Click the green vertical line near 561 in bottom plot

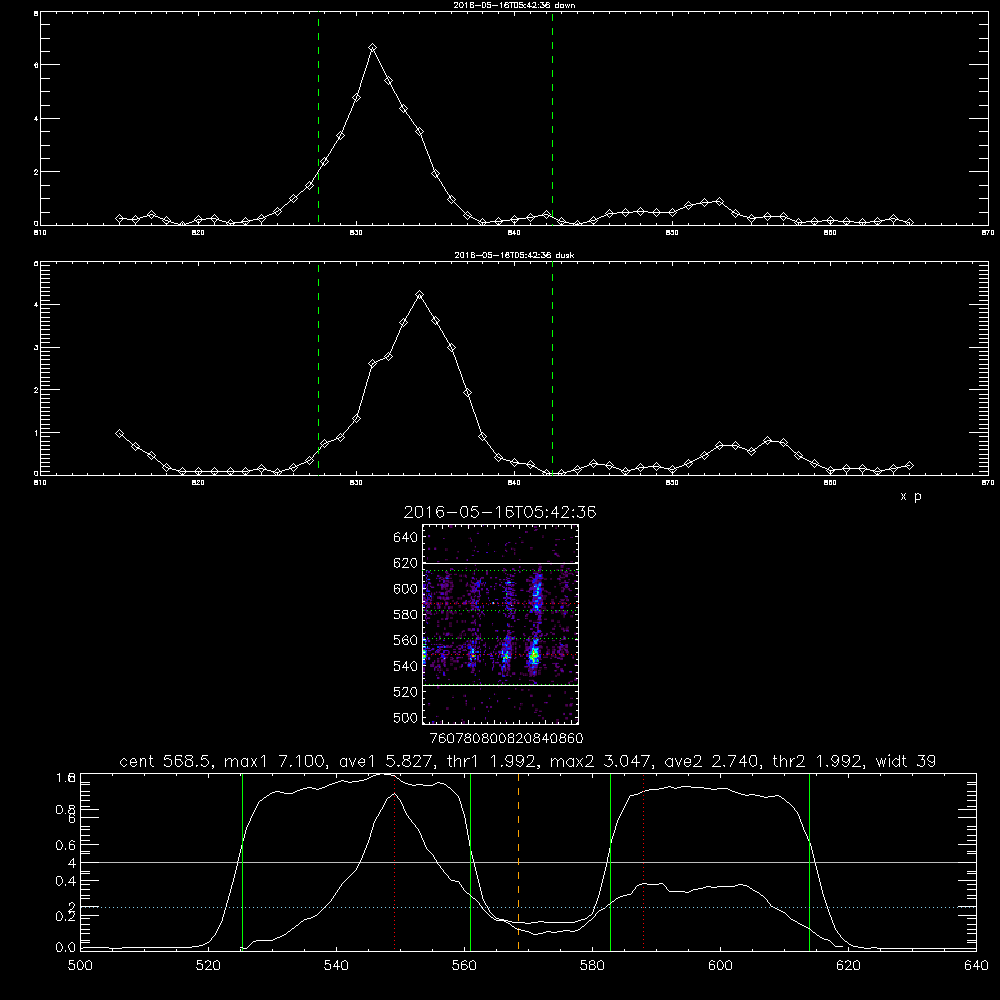click(471, 861)
